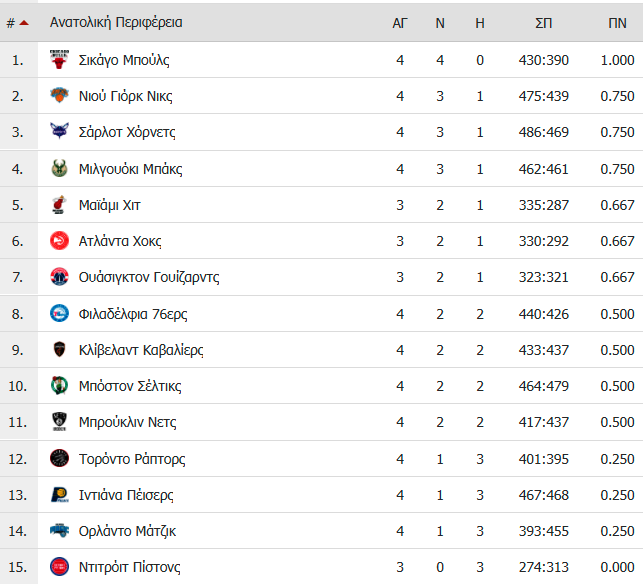Click the Chicago Bulls team logo
Image resolution: width=643 pixels, height=584 pixels.
[x=59, y=60]
